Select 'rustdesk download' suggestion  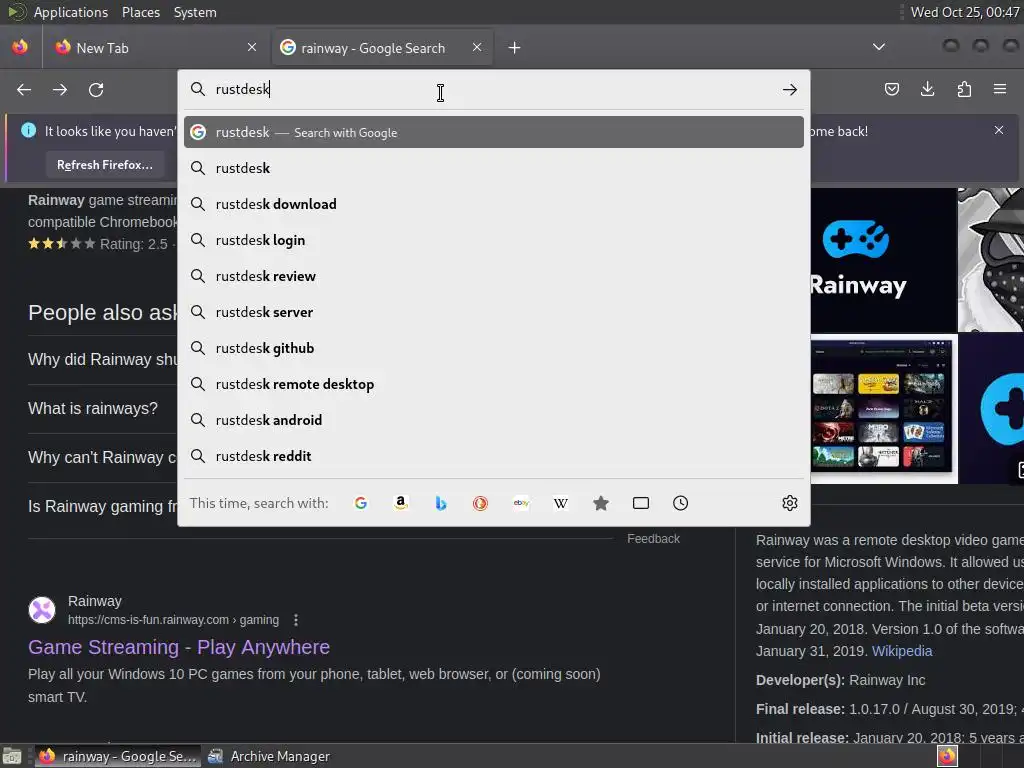click(494, 204)
